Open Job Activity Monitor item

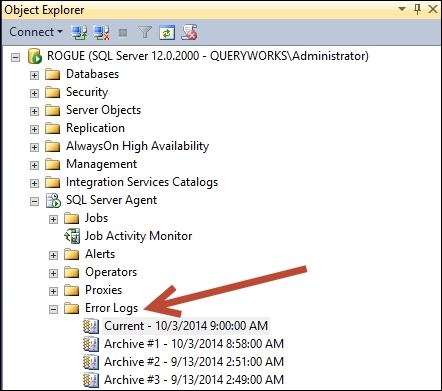click(x=138, y=236)
